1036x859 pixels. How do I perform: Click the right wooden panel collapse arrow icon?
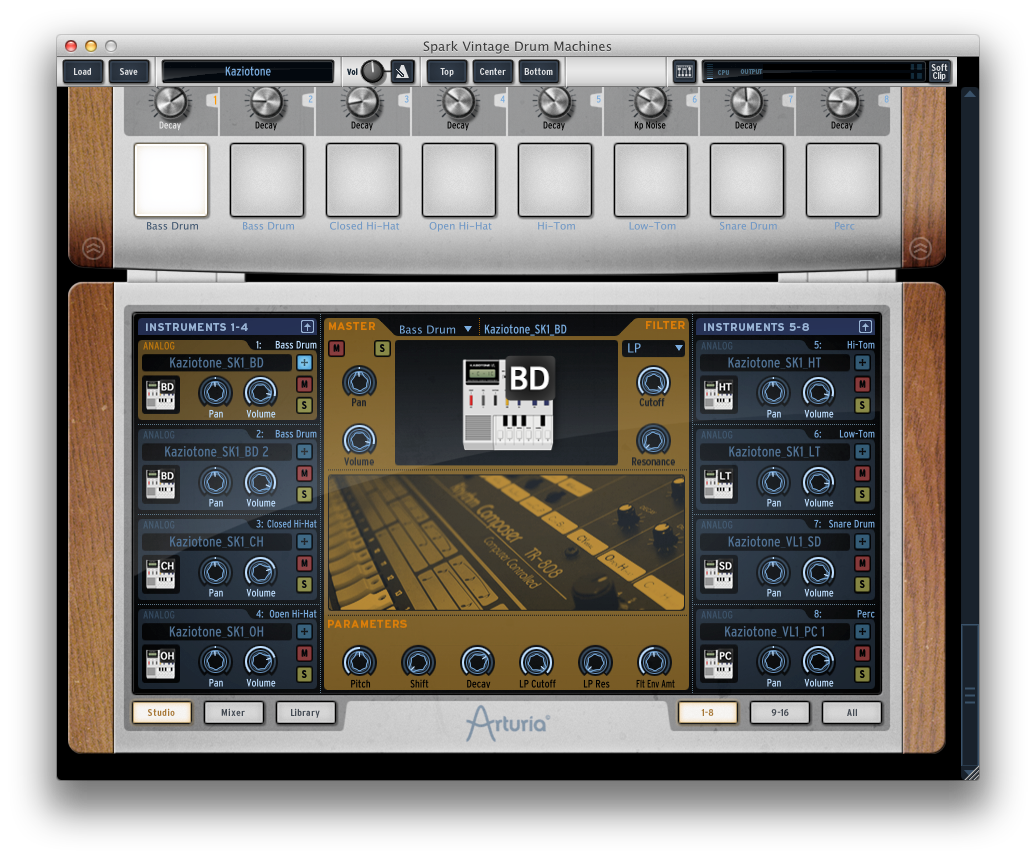pos(920,248)
